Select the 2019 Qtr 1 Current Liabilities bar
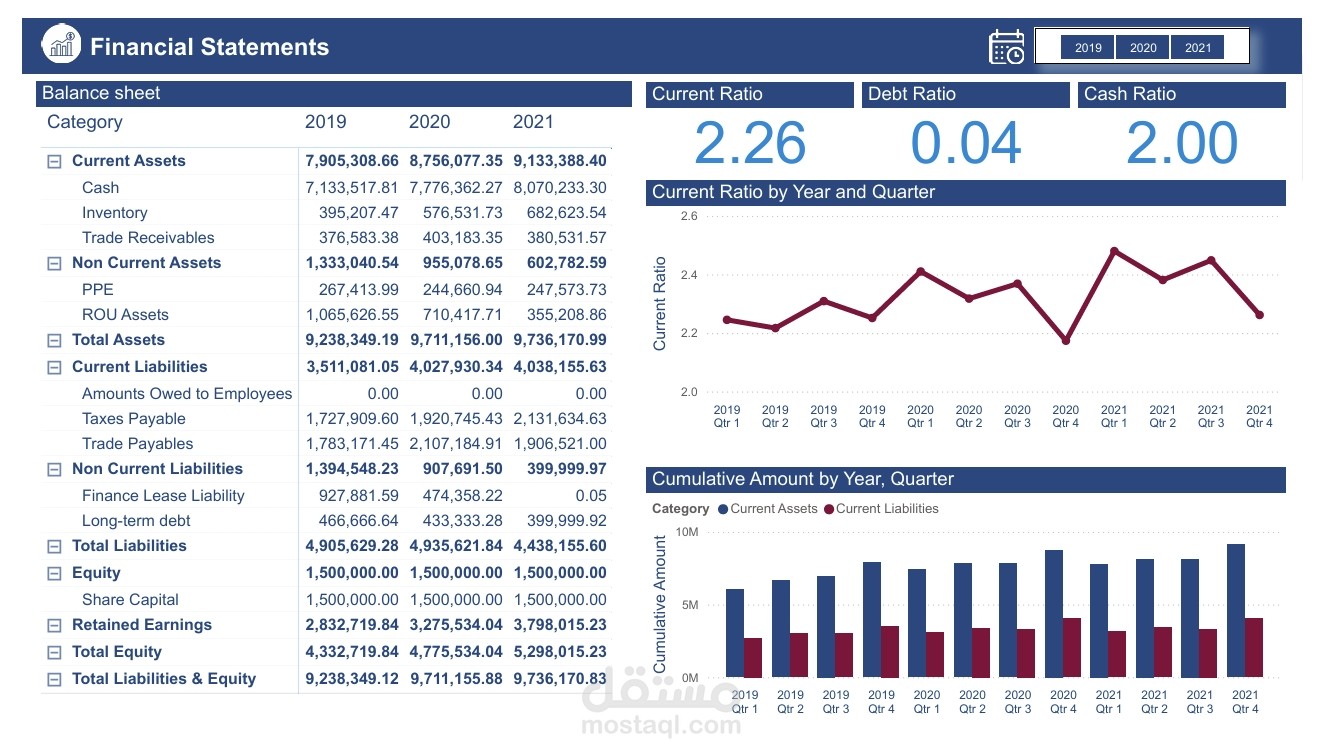This screenshot has height=754, width=1324. [x=753, y=657]
